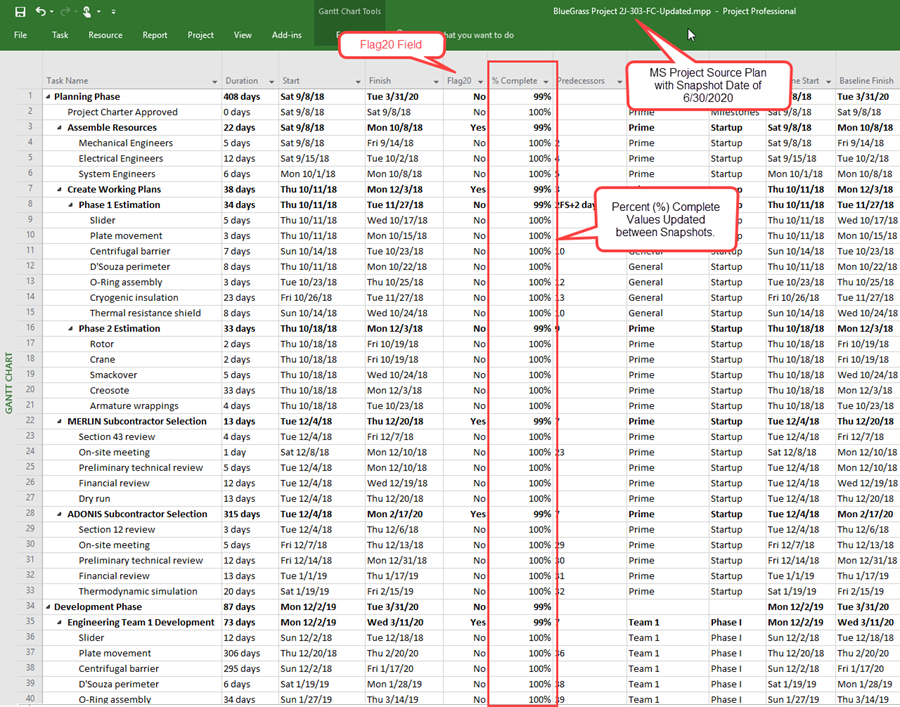Viewport: 900px width, 707px height.
Task: Open the File menu
Action: tap(20, 34)
